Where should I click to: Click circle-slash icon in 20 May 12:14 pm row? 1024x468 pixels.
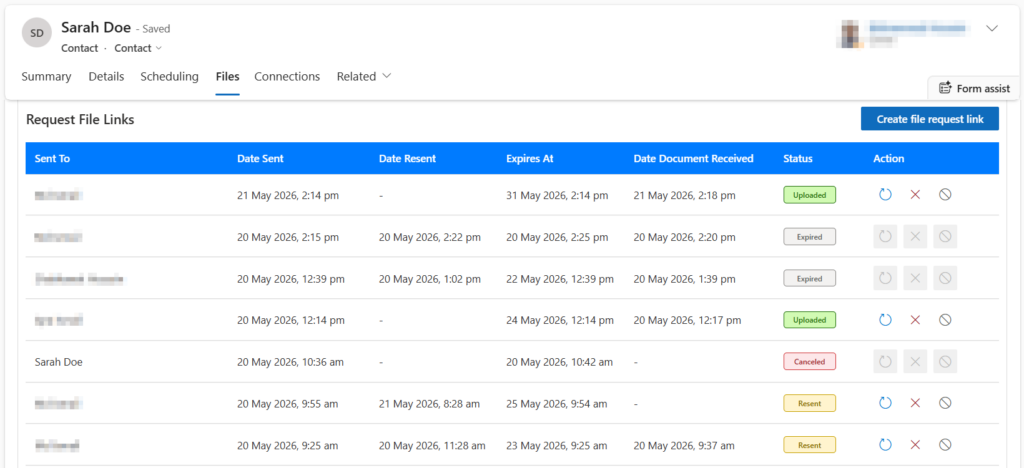coord(945,320)
